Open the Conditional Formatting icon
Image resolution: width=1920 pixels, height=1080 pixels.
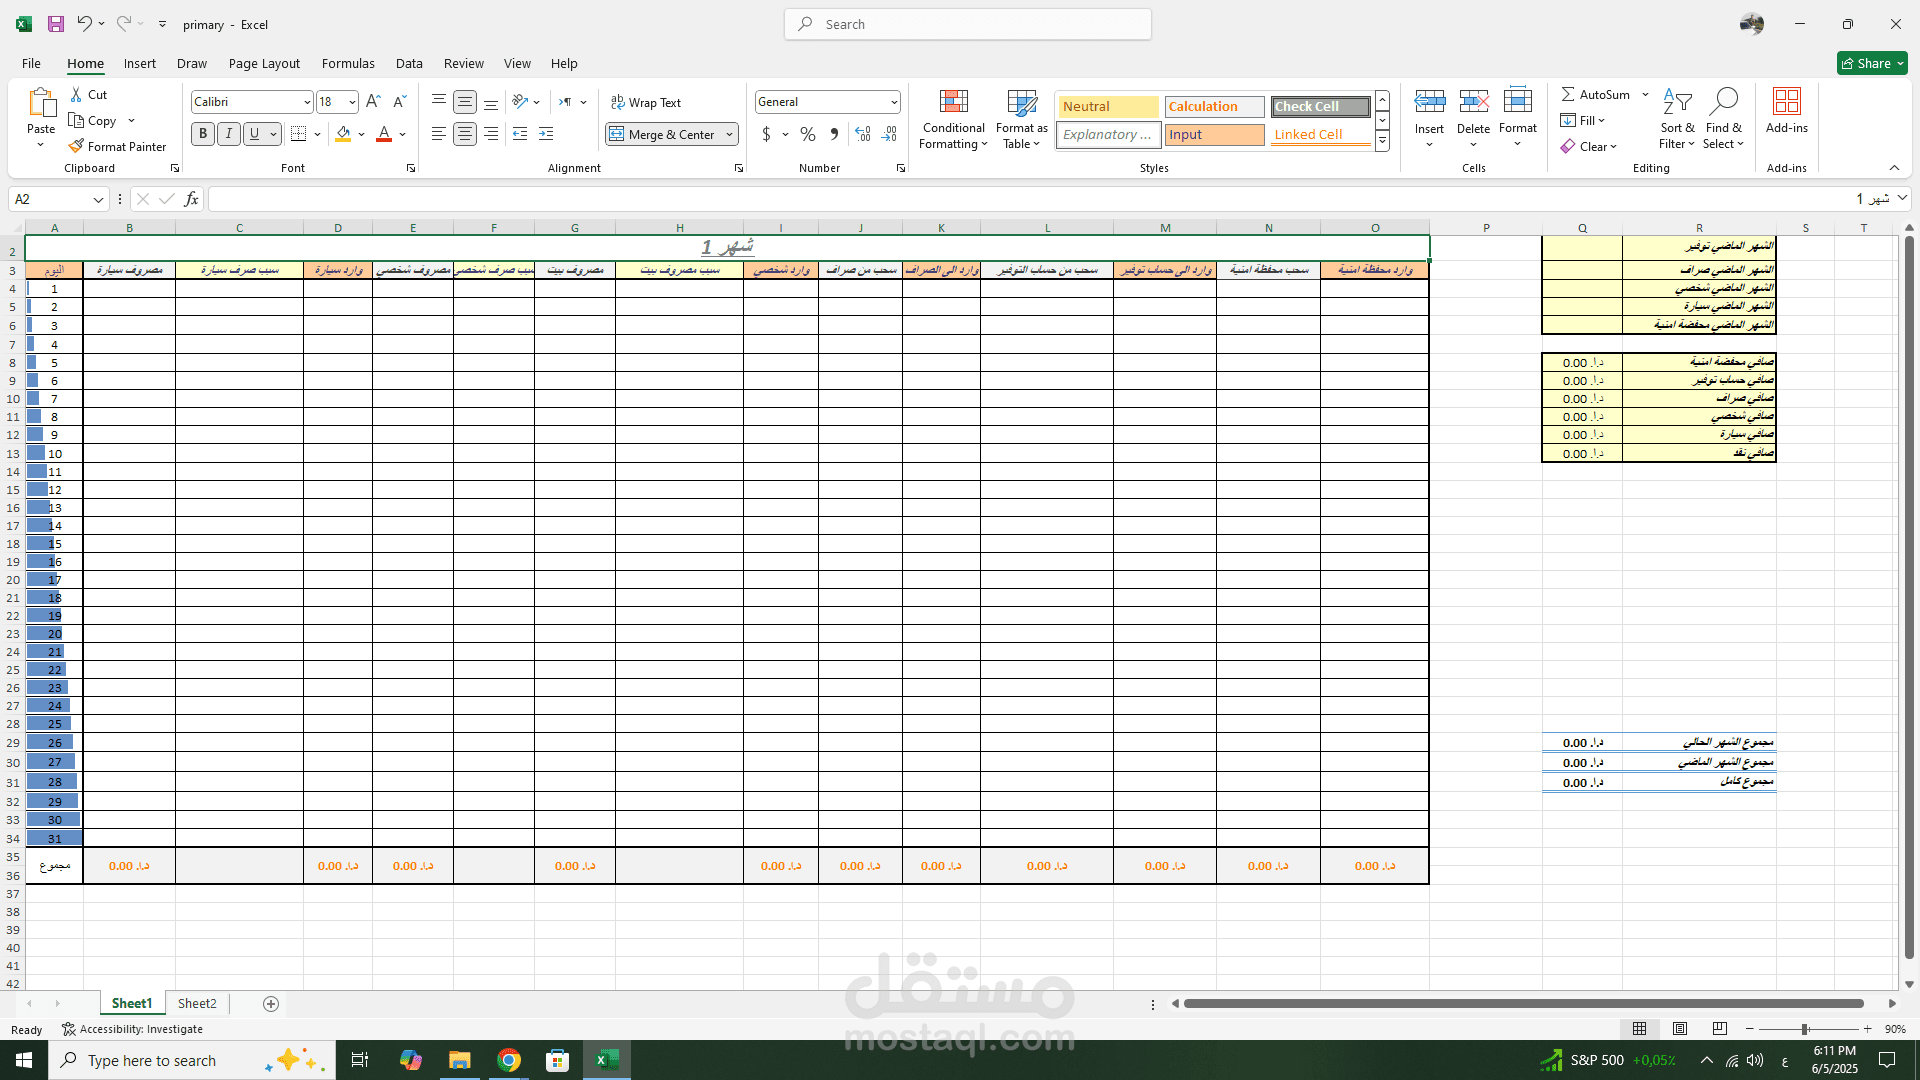tap(954, 102)
